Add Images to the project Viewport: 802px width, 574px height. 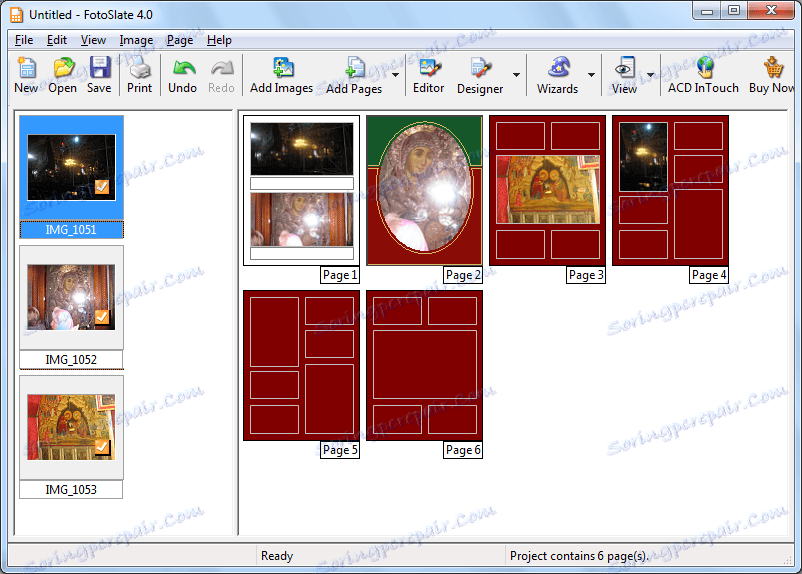281,75
